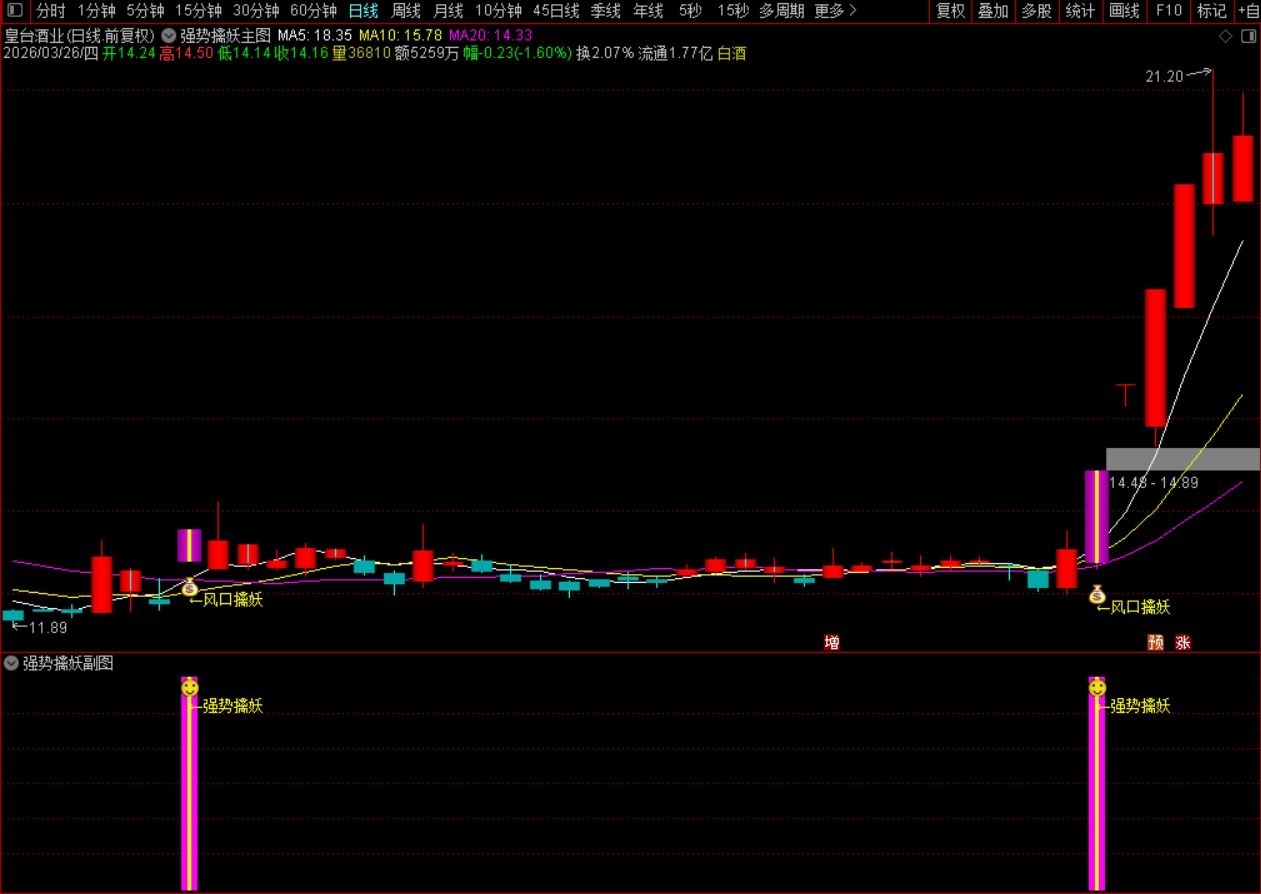Screen dimensions: 1261x894
Task: Switch to 年线 chart
Action: point(649,11)
